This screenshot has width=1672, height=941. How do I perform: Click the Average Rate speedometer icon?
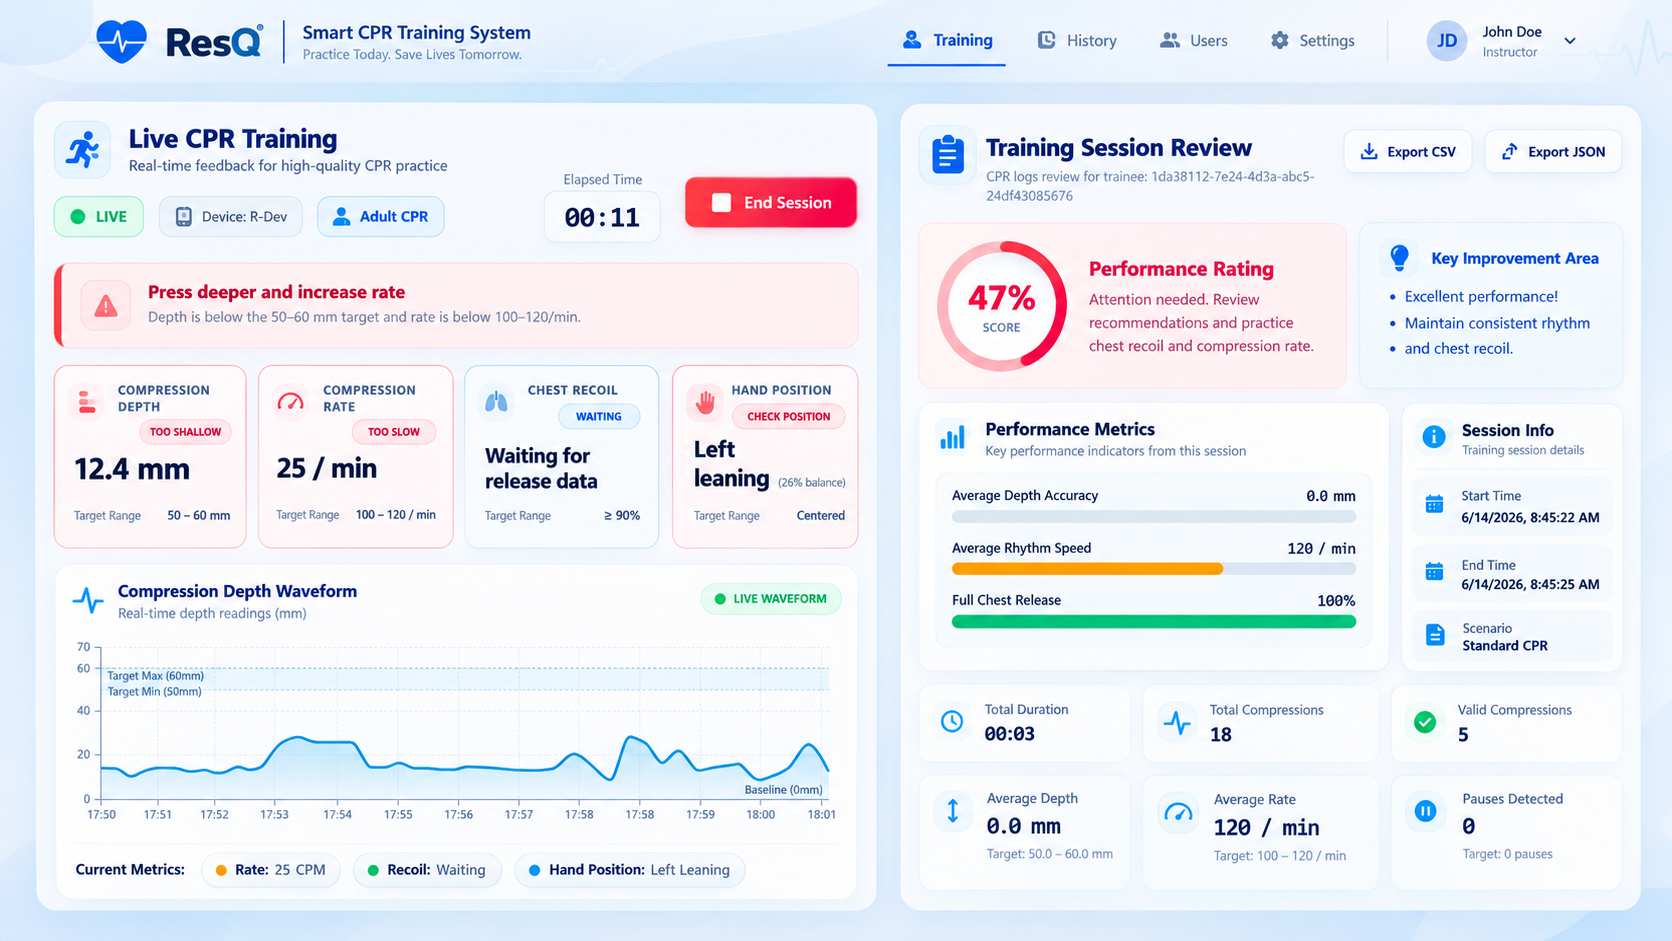[1179, 812]
